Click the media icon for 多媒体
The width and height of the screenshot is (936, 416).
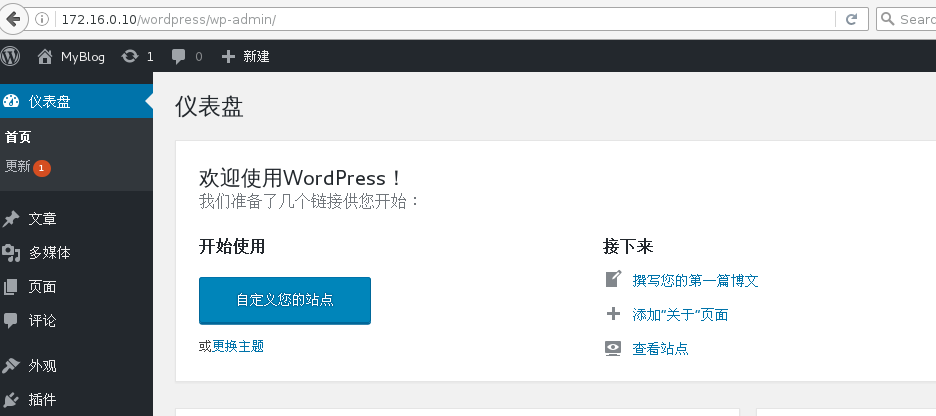[x=11, y=253]
